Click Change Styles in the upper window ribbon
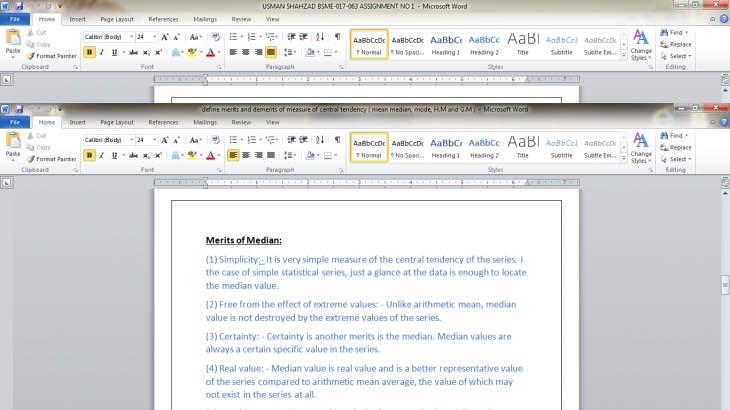The width and height of the screenshot is (730, 410). coord(641,45)
